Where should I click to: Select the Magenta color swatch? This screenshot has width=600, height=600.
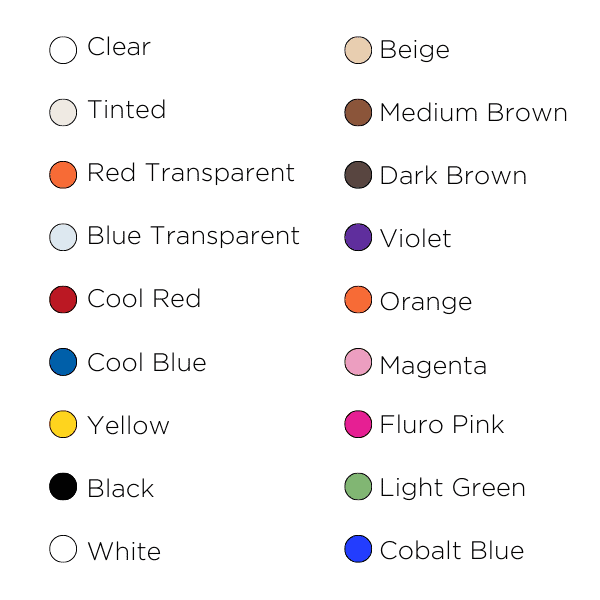(x=358, y=362)
